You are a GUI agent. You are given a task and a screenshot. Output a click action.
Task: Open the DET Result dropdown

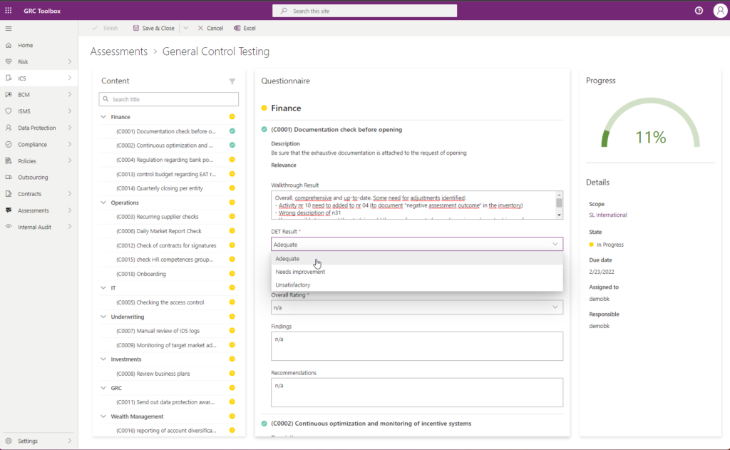coord(417,244)
